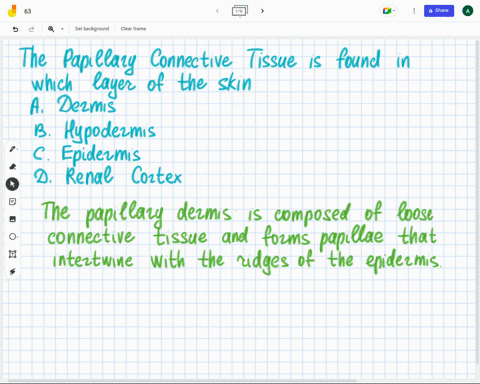
Task: Add a sticky note
Action: pyautogui.click(x=12, y=202)
